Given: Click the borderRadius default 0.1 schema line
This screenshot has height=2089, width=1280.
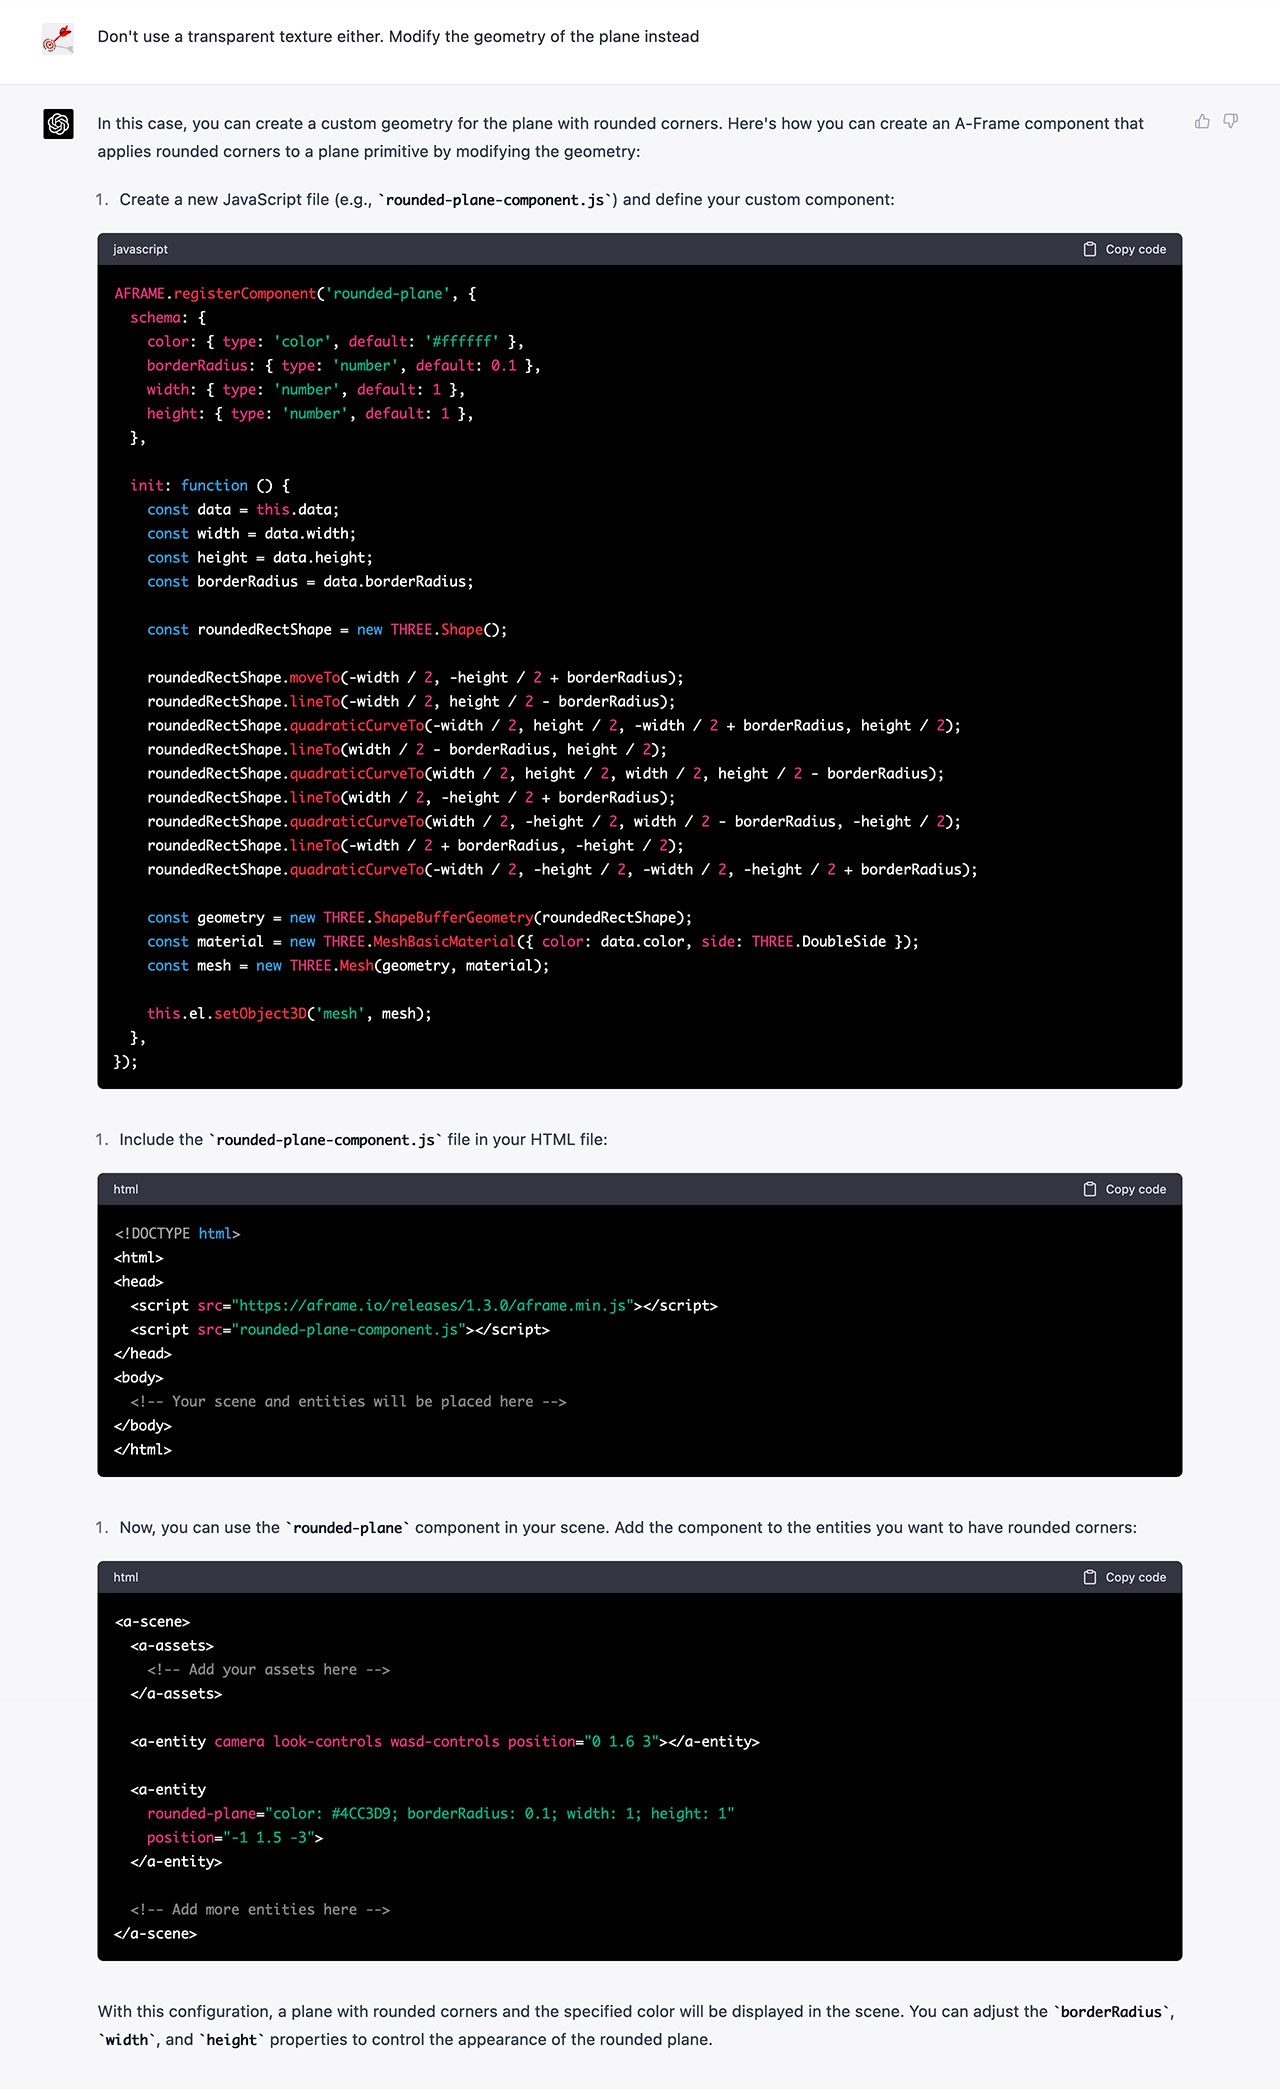Looking at the screenshot, I should coord(343,366).
